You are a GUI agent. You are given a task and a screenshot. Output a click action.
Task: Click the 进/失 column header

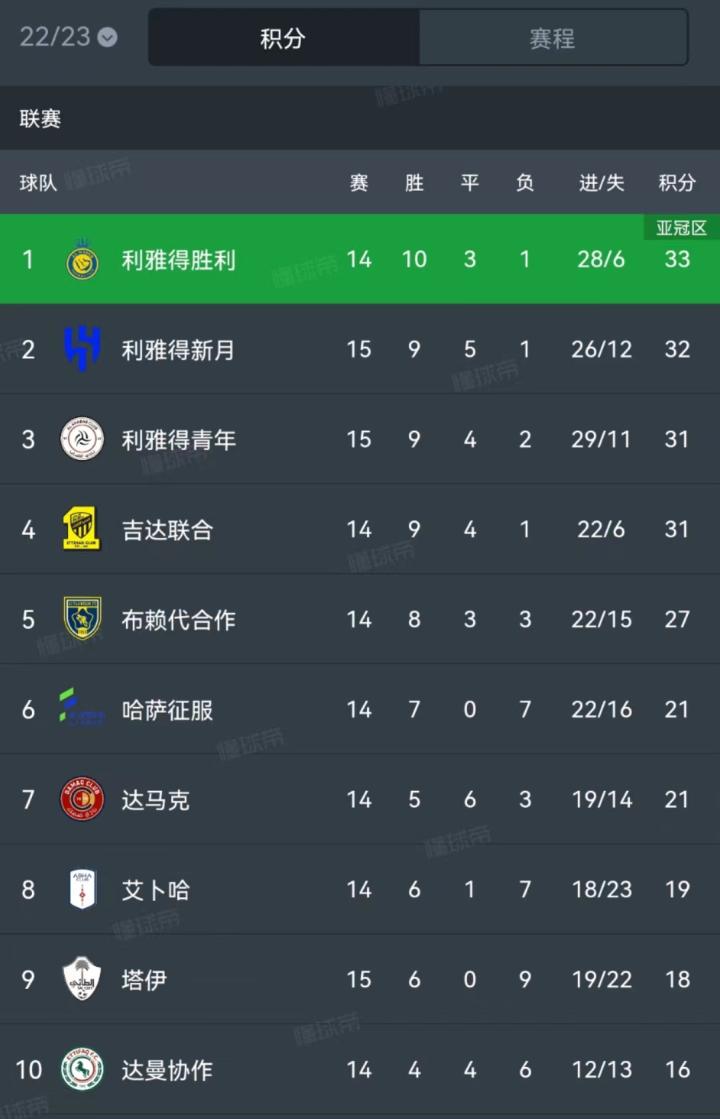[601, 183]
